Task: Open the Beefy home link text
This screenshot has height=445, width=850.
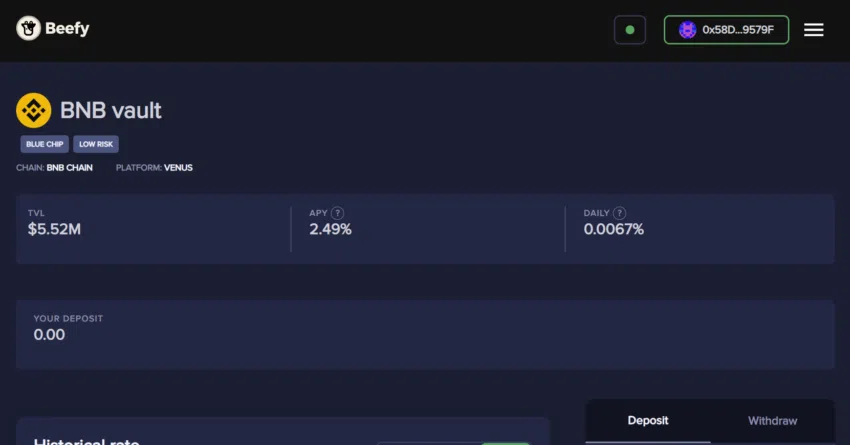Action: click(x=67, y=28)
